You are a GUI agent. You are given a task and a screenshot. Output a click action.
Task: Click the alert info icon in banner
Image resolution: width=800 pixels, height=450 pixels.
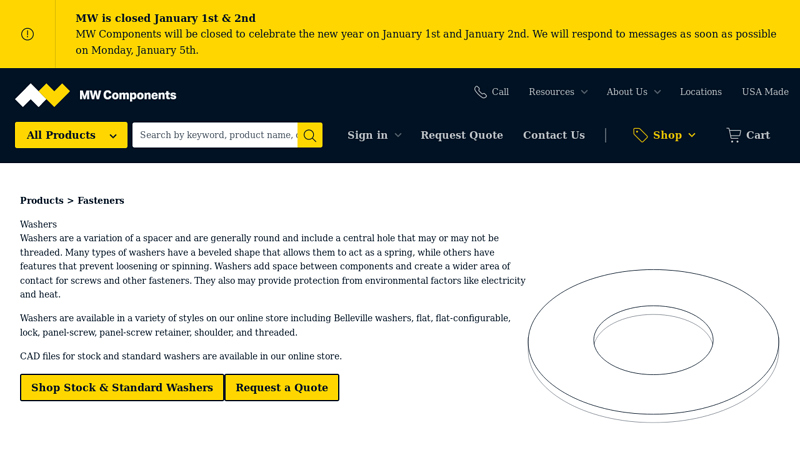pos(27,34)
